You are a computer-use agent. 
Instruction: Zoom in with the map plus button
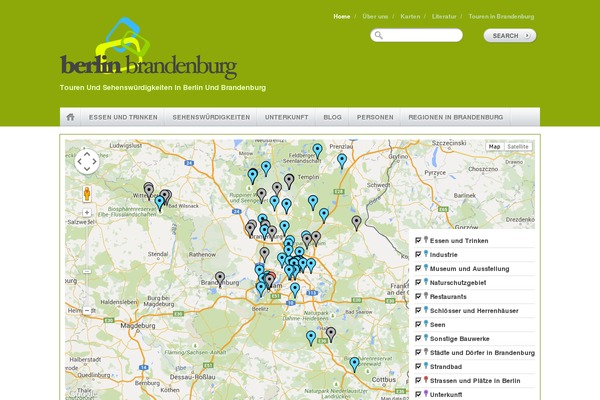87,212
